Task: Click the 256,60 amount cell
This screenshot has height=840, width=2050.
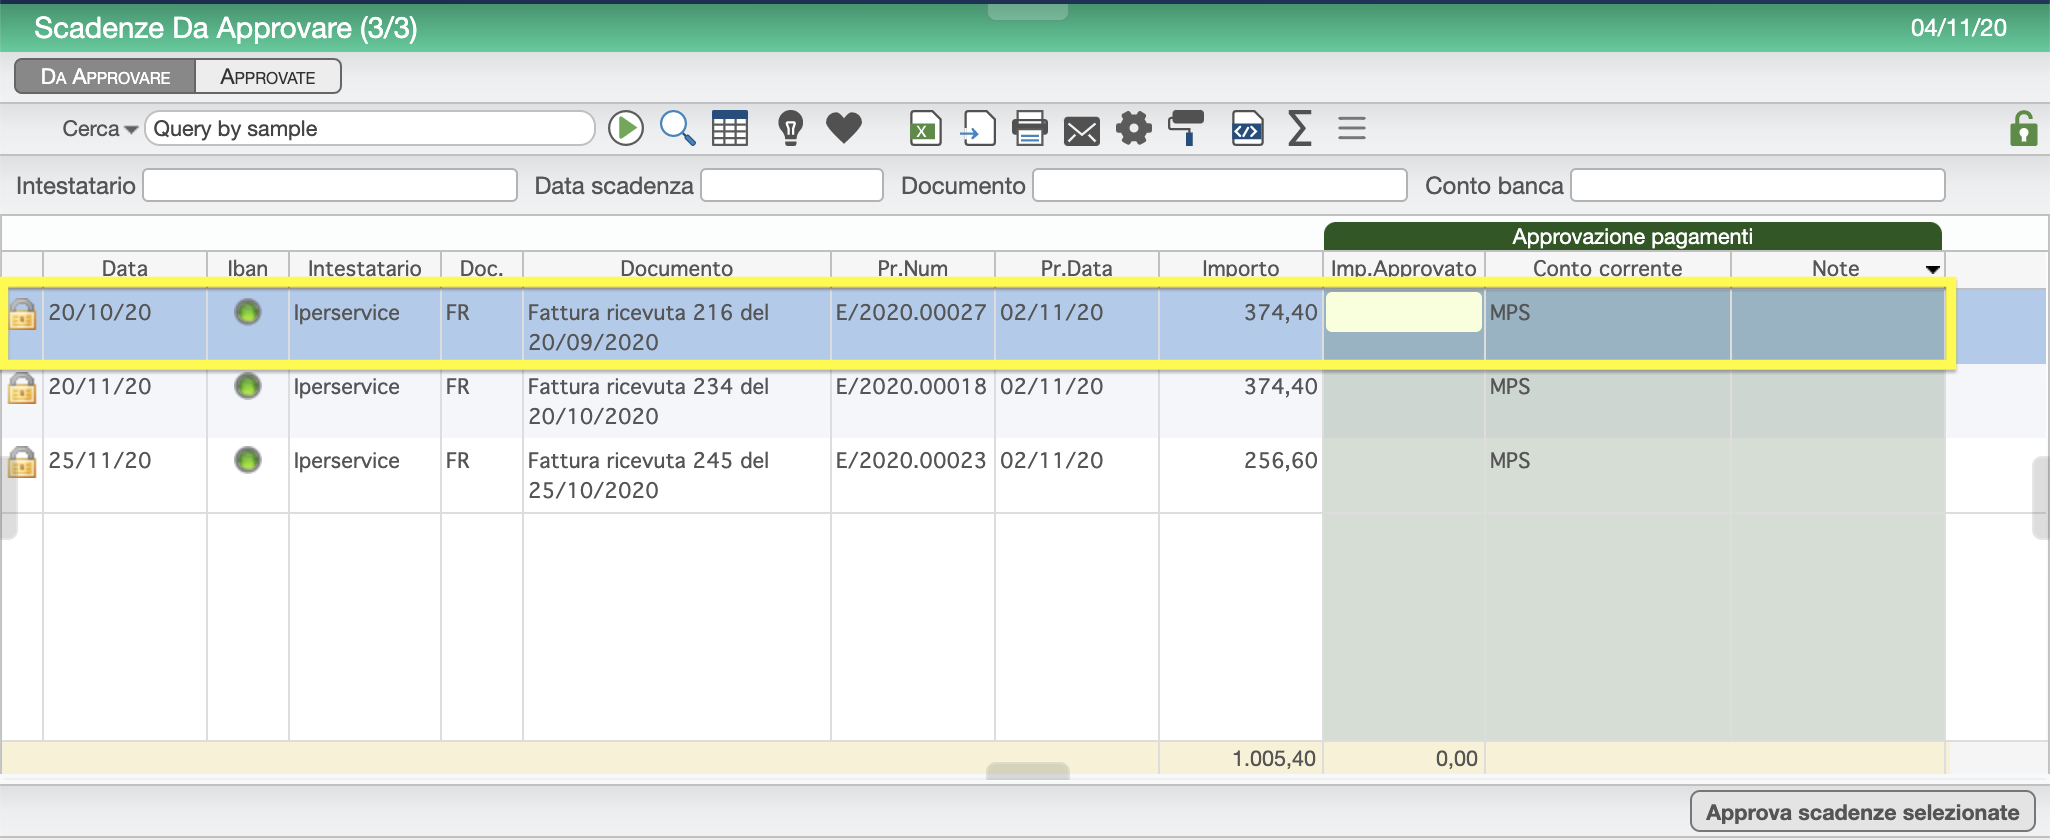Action: [x=1280, y=460]
